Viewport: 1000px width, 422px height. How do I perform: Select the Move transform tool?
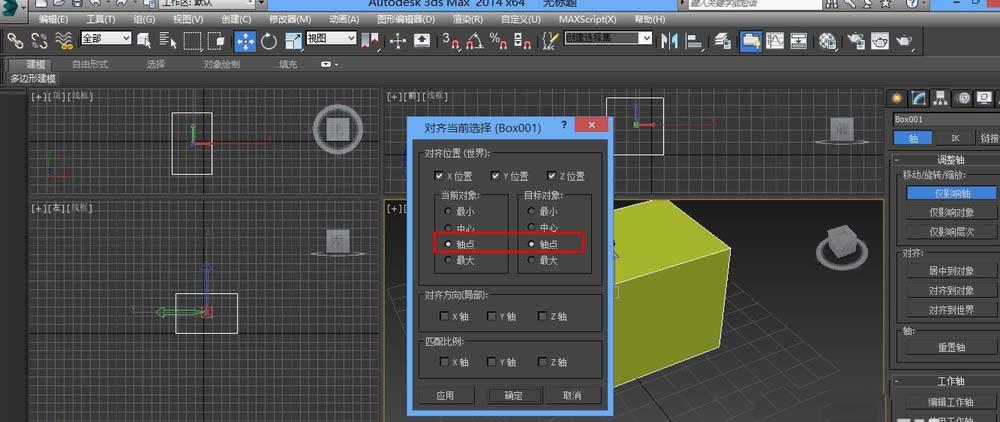coord(245,41)
